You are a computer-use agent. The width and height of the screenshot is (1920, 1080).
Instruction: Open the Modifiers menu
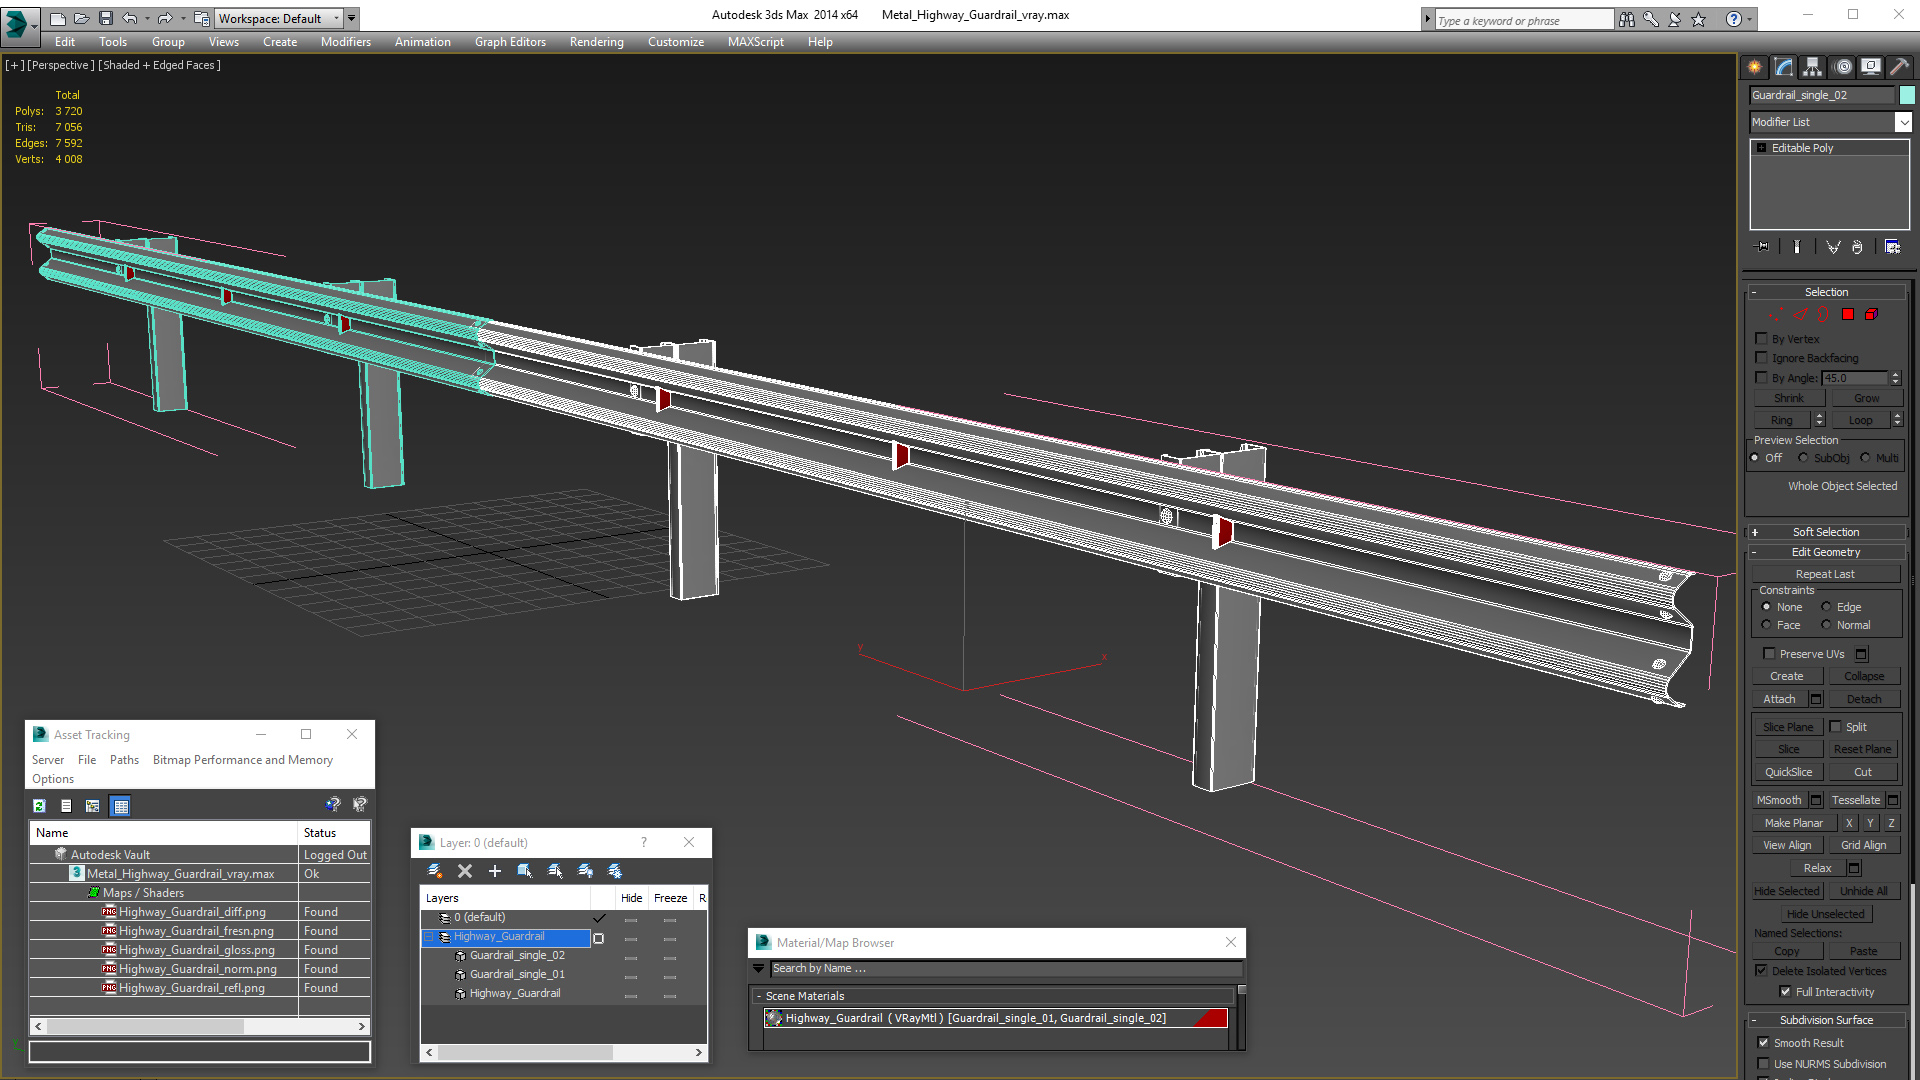tap(345, 42)
